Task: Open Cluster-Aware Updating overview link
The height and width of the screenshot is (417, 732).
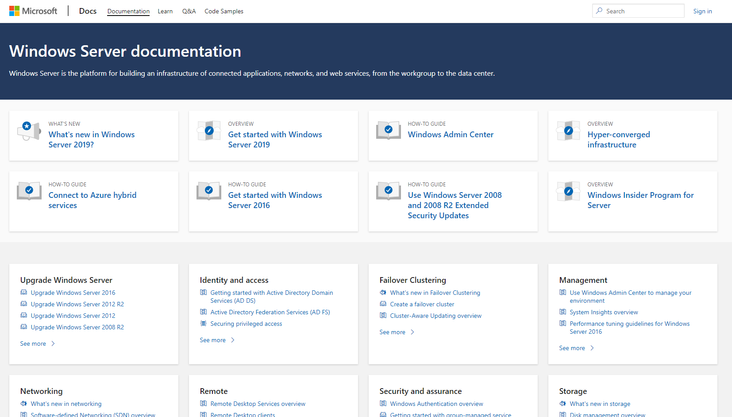Action: point(436,316)
